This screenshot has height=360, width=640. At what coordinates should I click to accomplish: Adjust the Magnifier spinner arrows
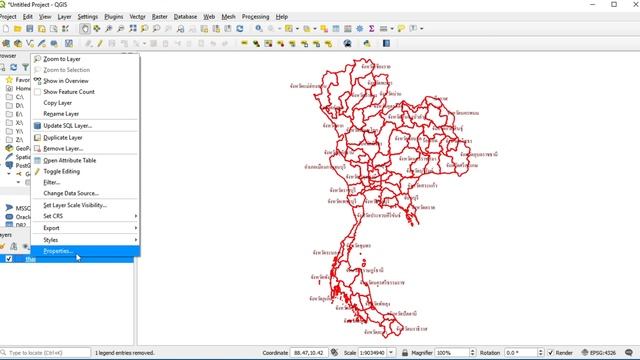[x=473, y=352]
